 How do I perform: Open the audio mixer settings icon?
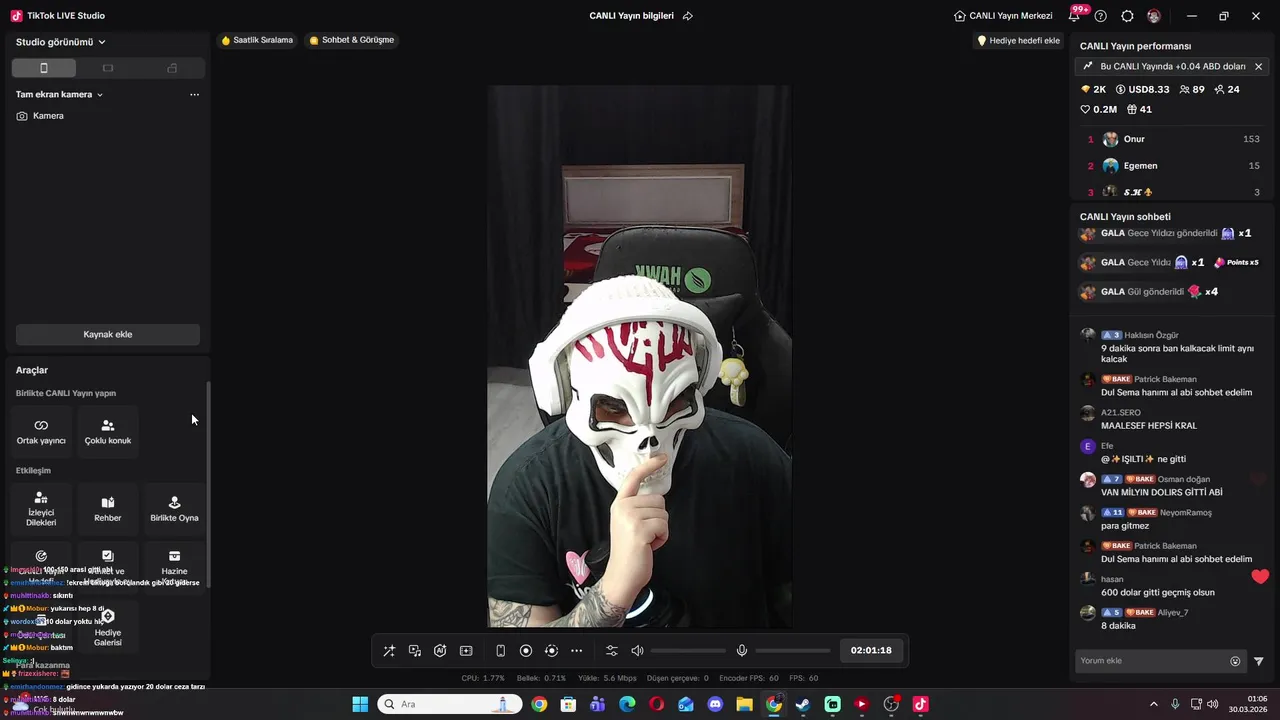click(612, 651)
